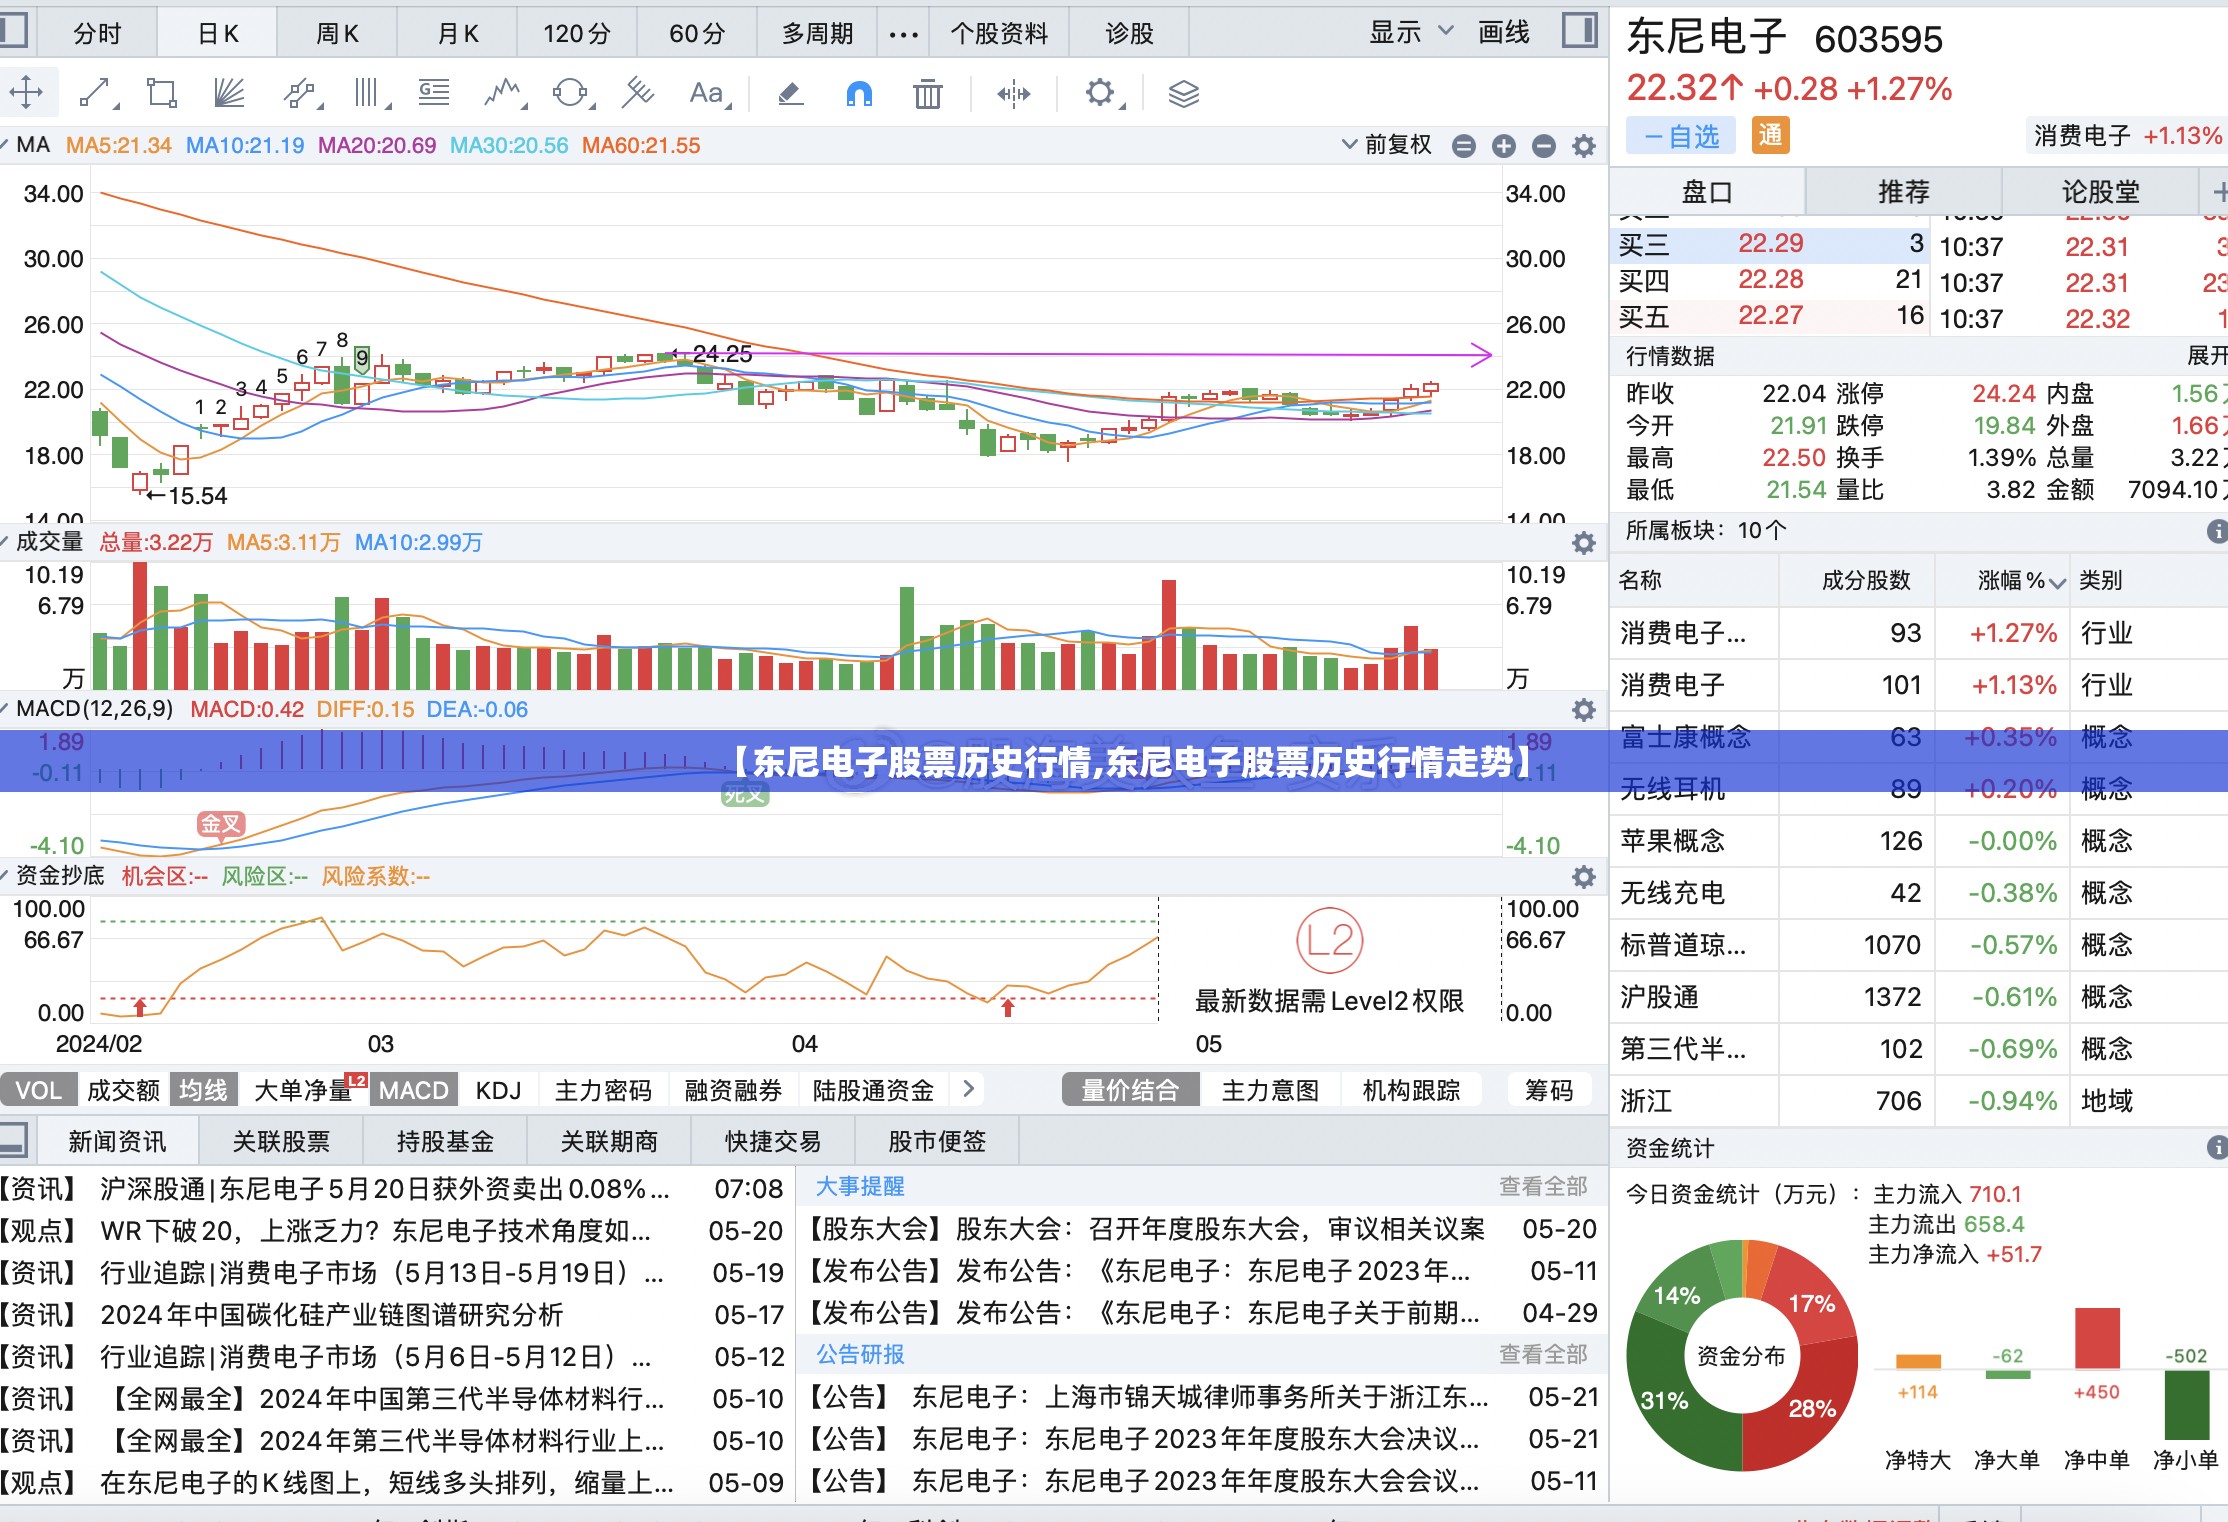Viewport: 2228px width, 1522px height.
Task: Open the 显示 display dropdown
Action: point(1410,32)
